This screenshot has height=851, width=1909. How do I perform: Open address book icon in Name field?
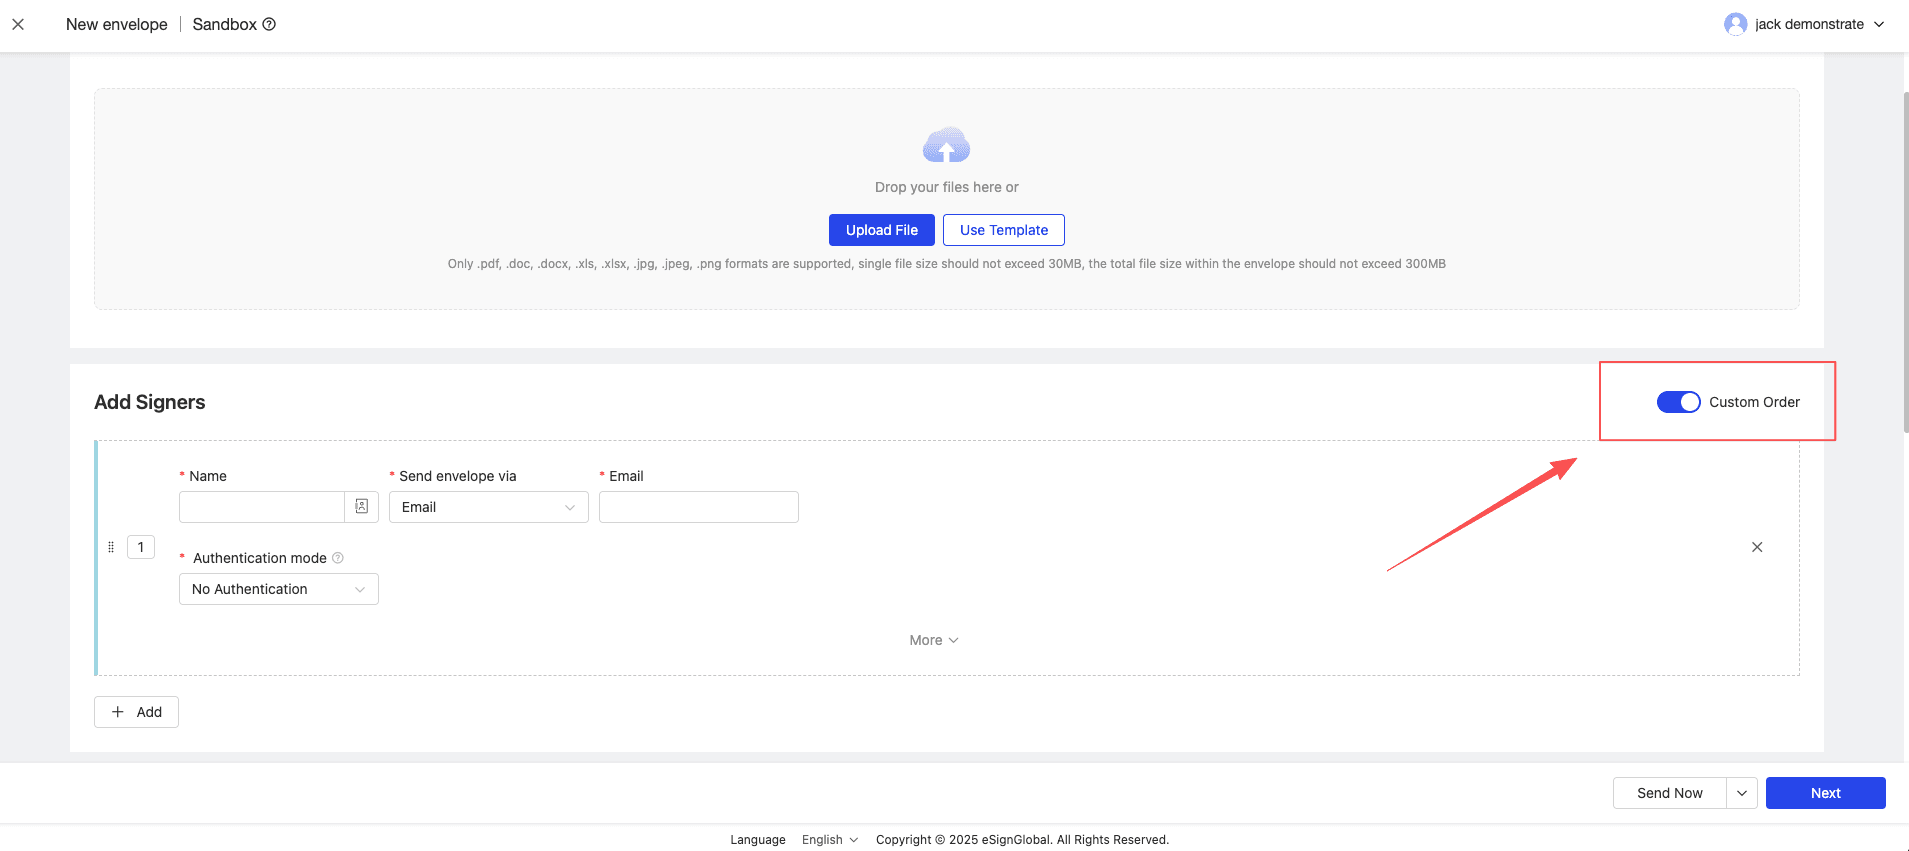(x=362, y=507)
